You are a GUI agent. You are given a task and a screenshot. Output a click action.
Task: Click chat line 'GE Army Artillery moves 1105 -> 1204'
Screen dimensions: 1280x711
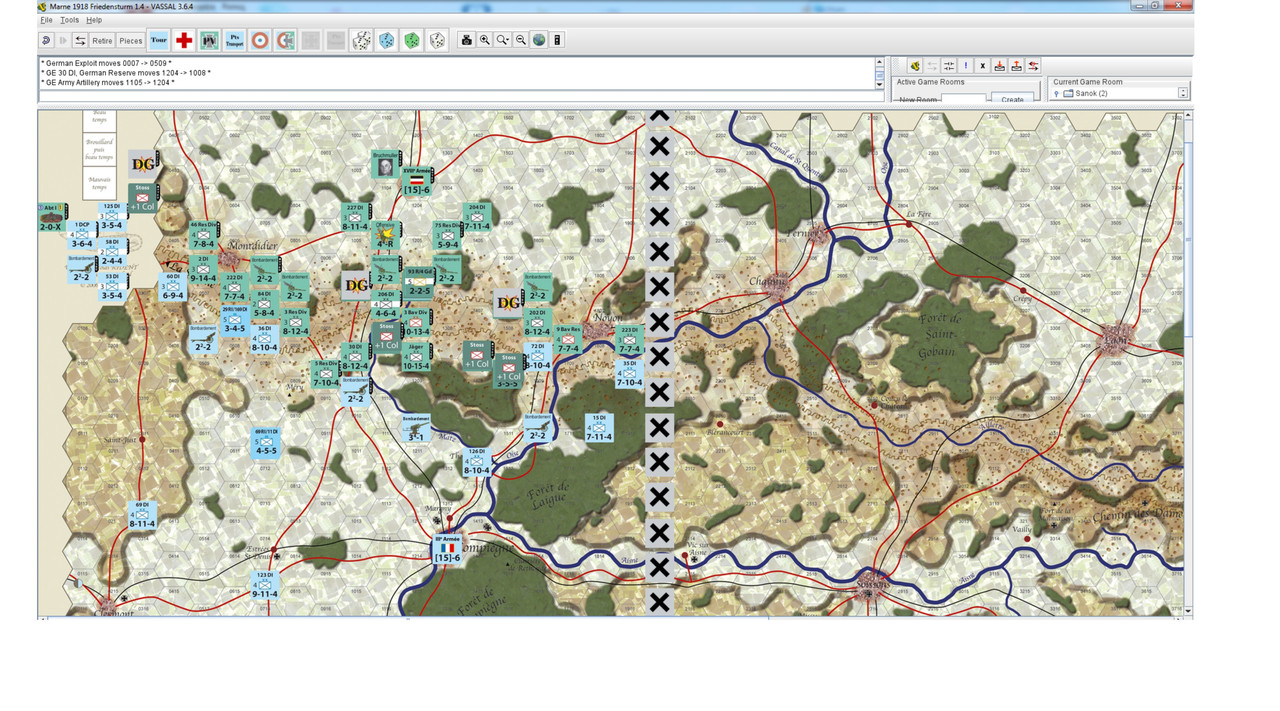[x=109, y=82]
